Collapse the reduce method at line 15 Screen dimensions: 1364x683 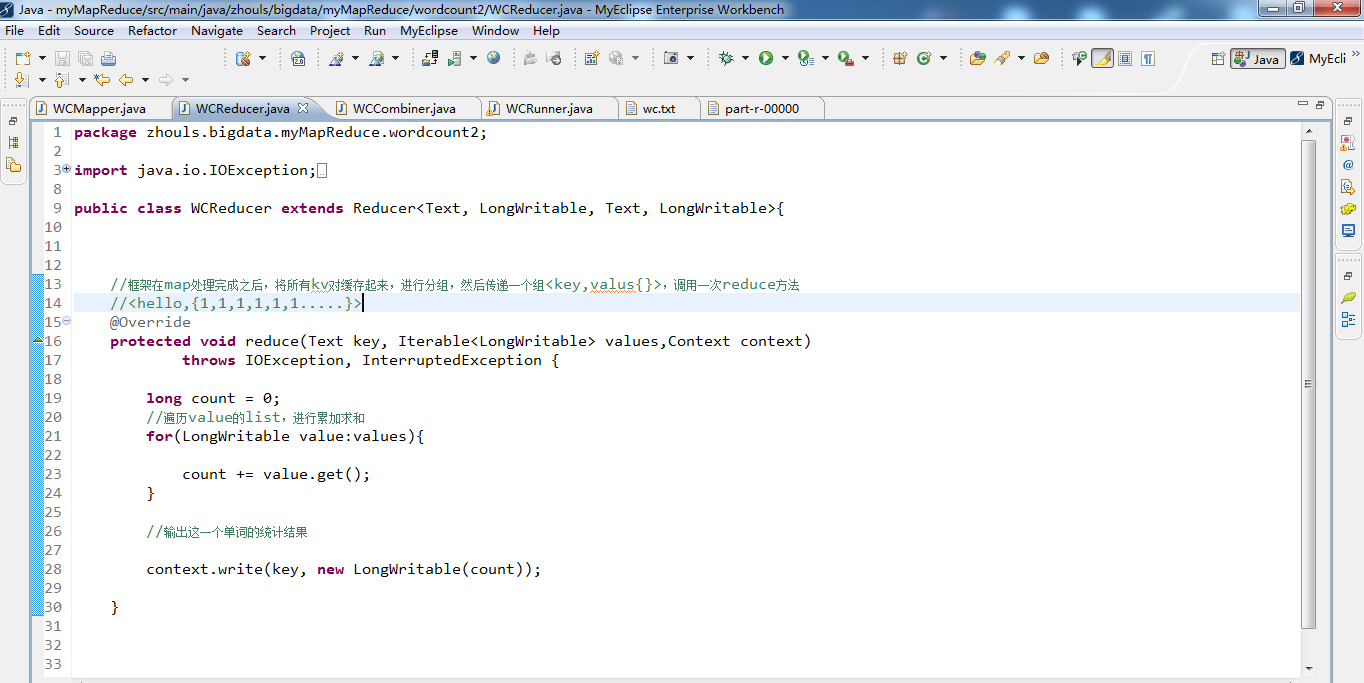66,321
